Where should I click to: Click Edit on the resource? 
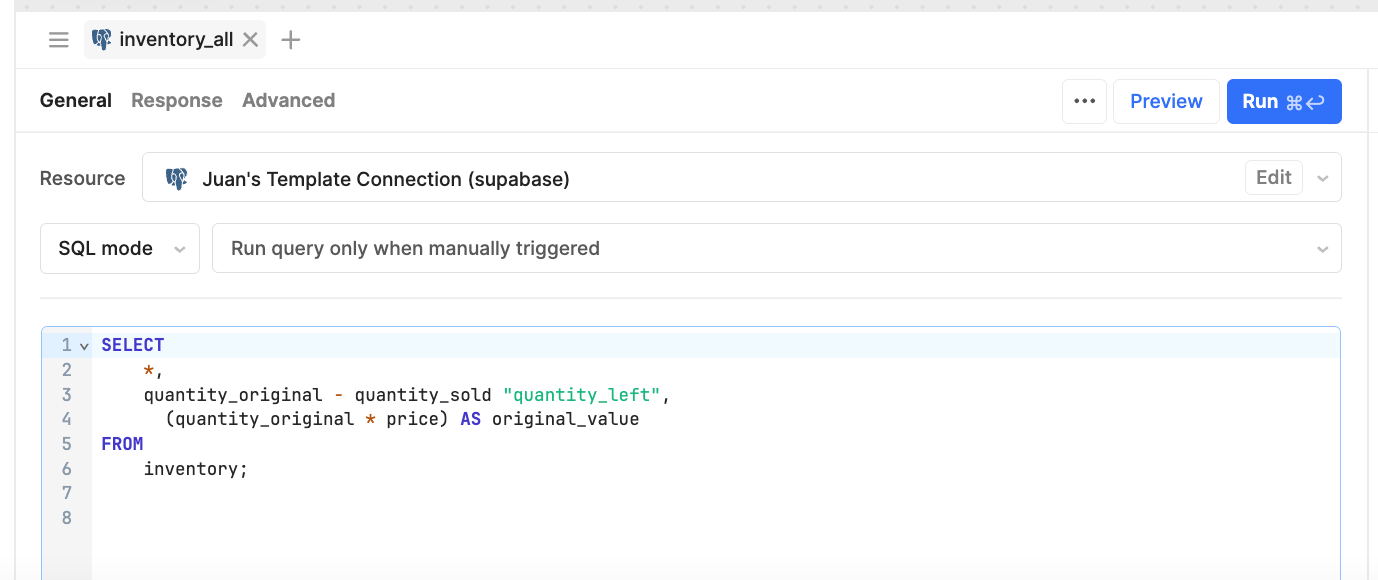pyautogui.click(x=1273, y=177)
